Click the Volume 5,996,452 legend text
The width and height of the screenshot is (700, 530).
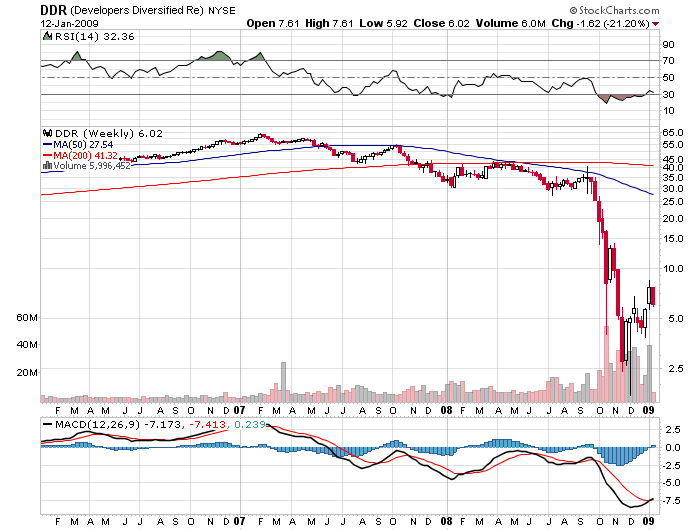pos(92,166)
